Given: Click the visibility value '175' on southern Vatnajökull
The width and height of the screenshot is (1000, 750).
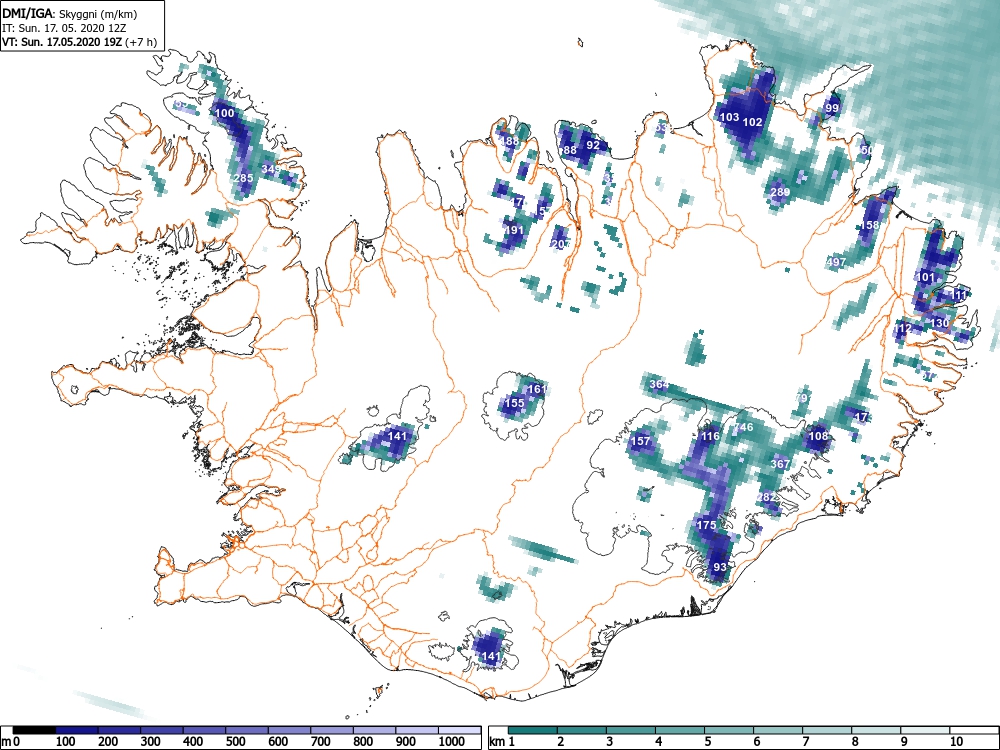Looking at the screenshot, I should tap(706, 525).
